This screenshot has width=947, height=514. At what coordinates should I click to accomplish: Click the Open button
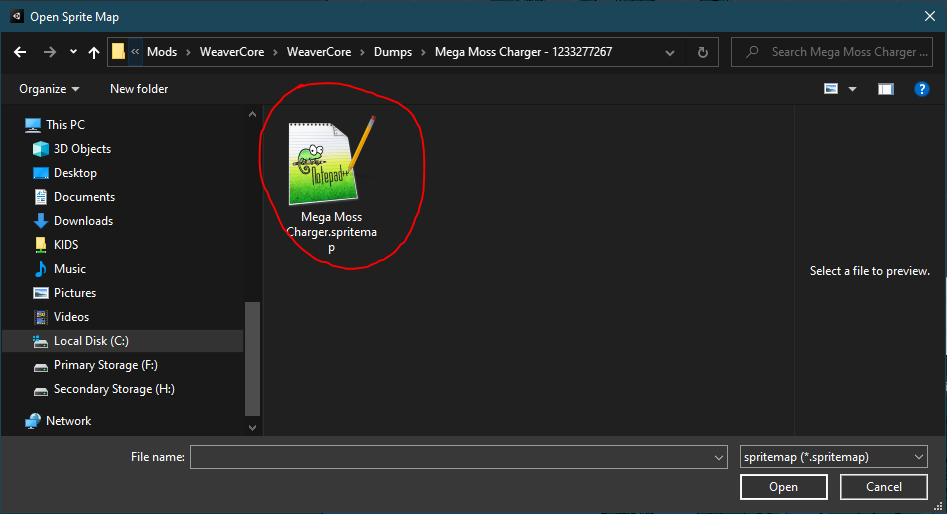click(x=783, y=487)
